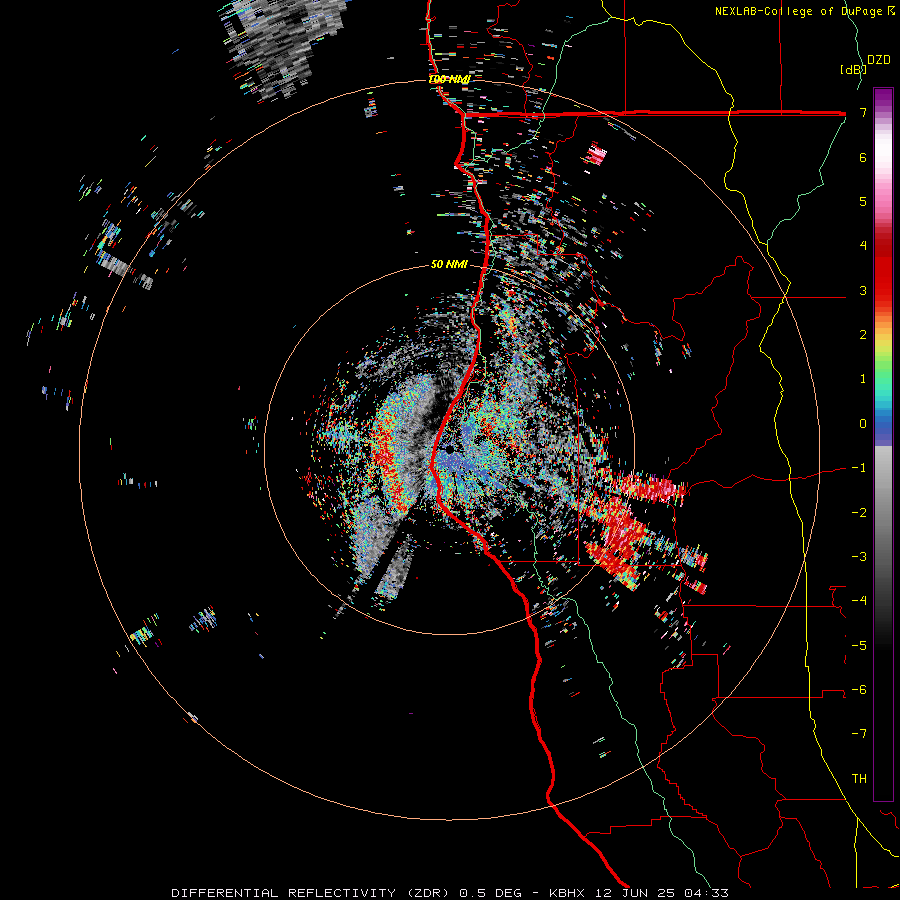This screenshot has width=900, height=900.
Task: Click the 50 NMI range ring label
Action: pos(449,264)
